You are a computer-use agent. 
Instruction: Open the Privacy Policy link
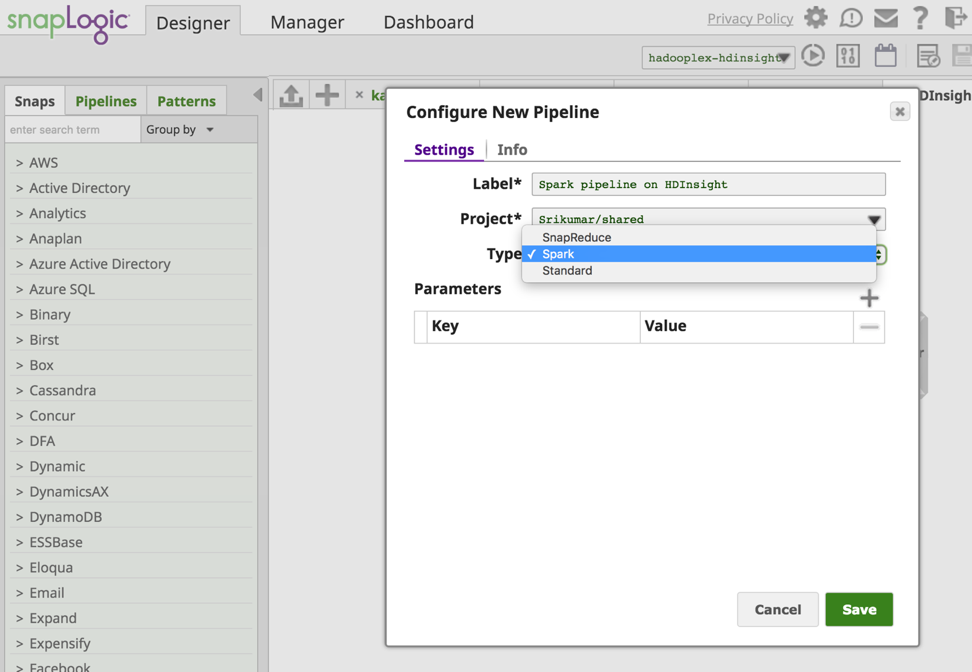750,19
